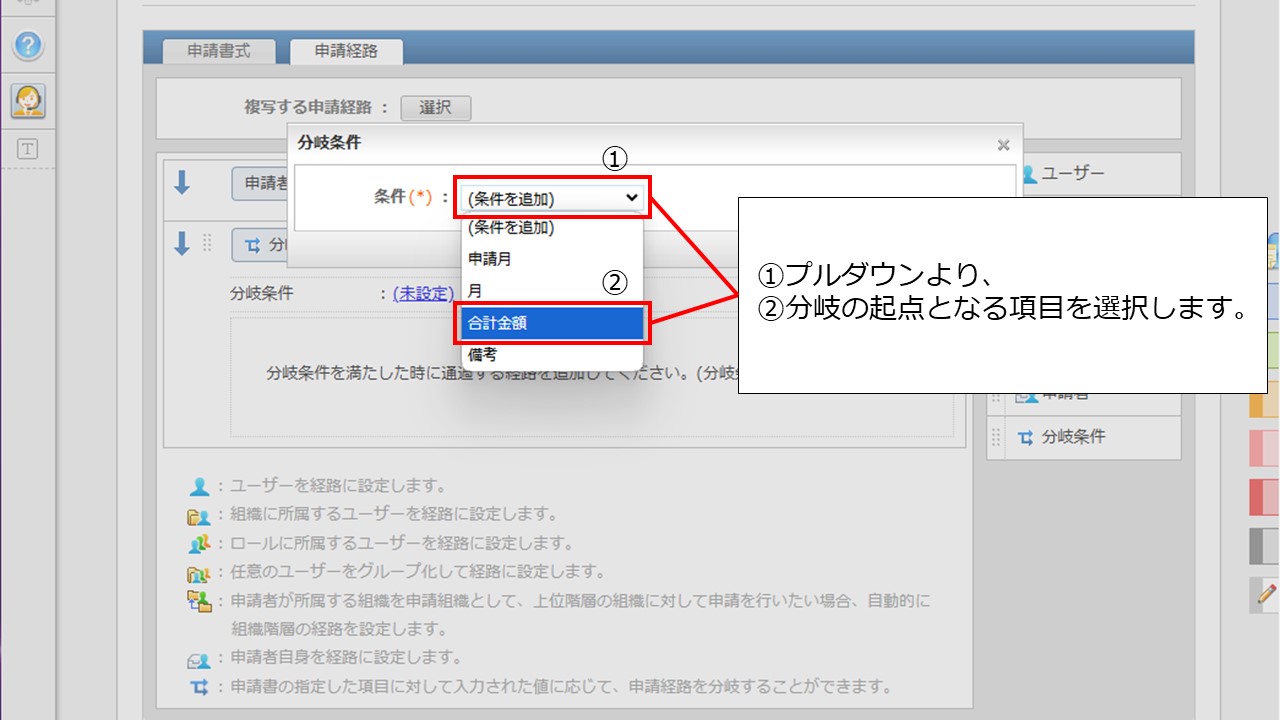1280x720 pixels.
Task: Select the 申請者 step button in the route
Action: (261, 183)
